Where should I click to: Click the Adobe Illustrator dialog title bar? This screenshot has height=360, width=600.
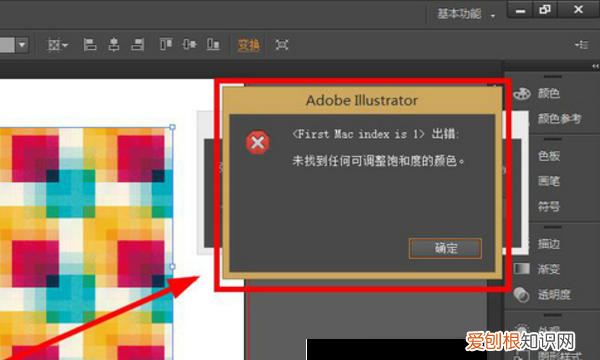pos(362,100)
